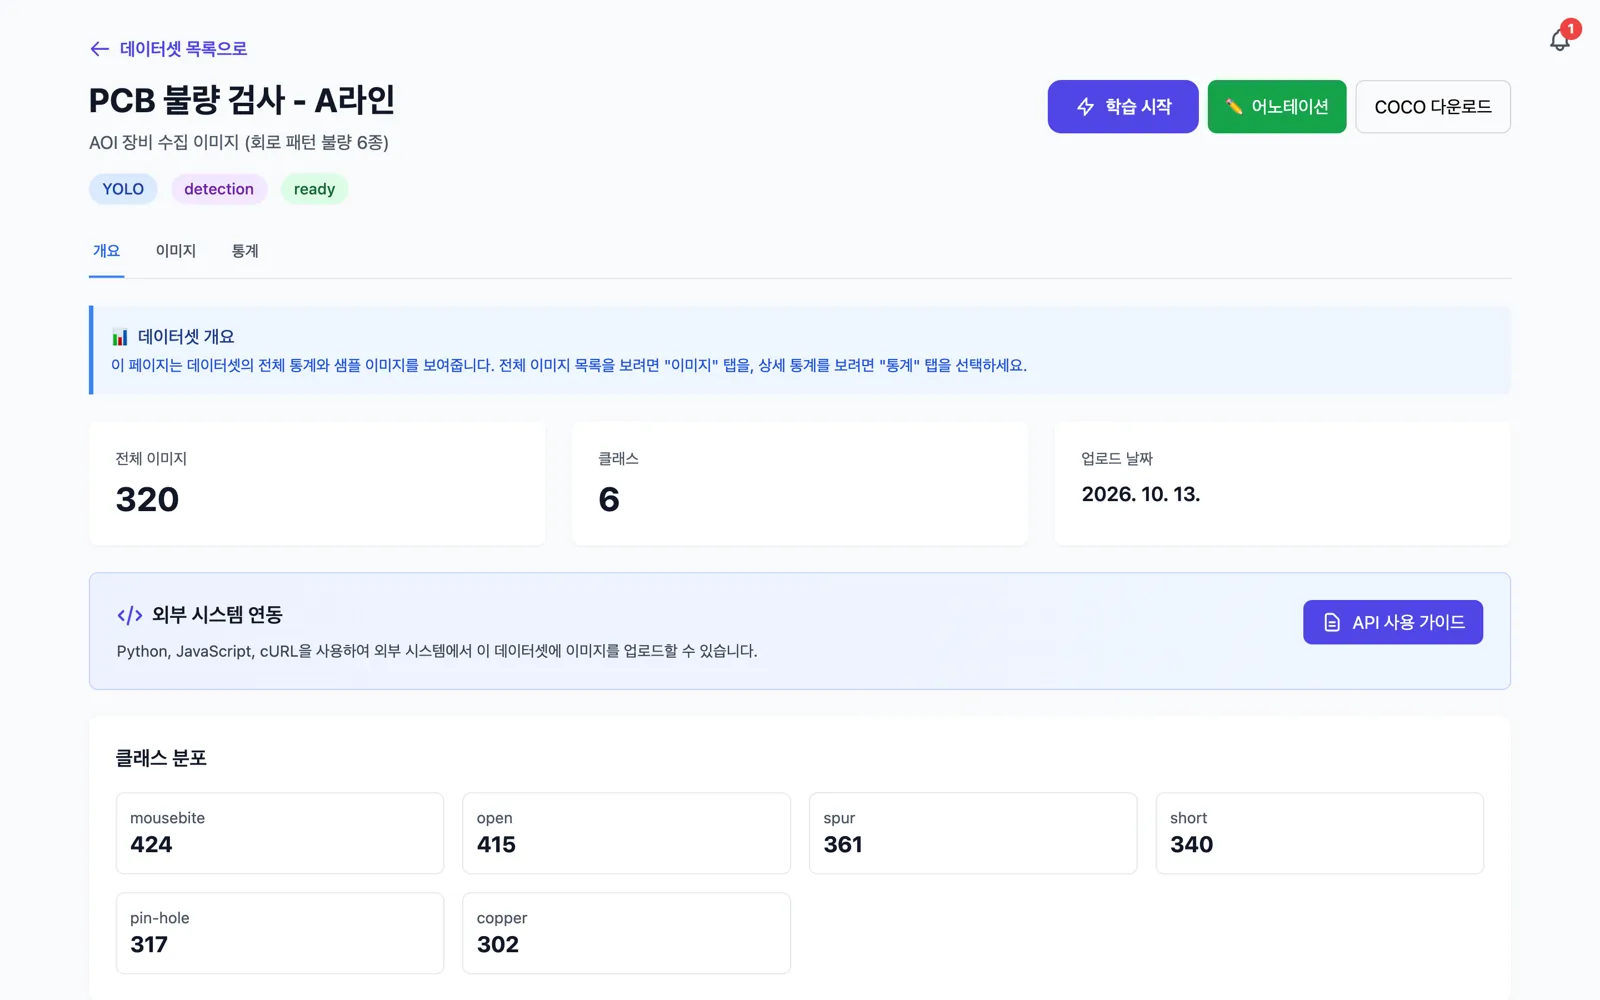Click the 데이터셋 개요 heading text
Image resolution: width=1600 pixels, height=1000 pixels.
(x=186, y=337)
